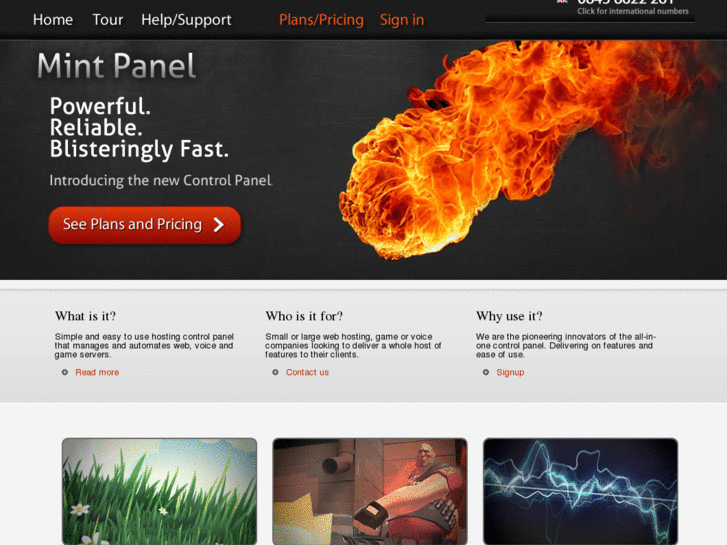Open the Heavy game character thumbnail
The width and height of the screenshot is (727, 545).
point(370,492)
